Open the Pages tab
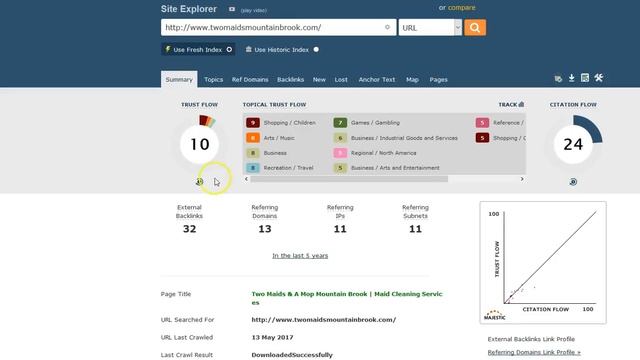 tap(438, 80)
